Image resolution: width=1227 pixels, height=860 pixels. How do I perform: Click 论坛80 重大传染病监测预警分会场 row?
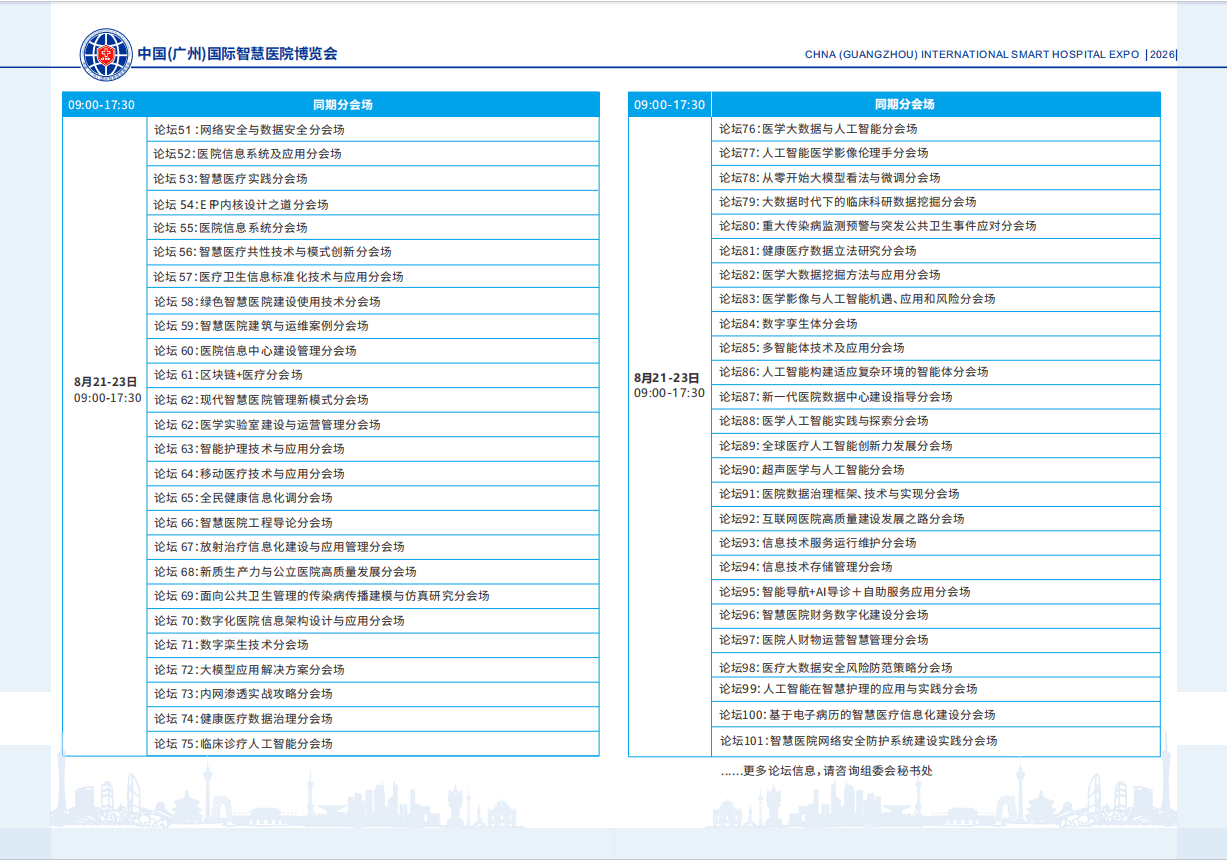coord(877,226)
